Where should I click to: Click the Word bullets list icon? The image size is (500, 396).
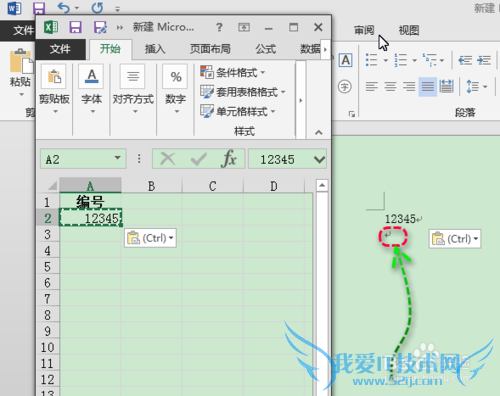pos(371,60)
